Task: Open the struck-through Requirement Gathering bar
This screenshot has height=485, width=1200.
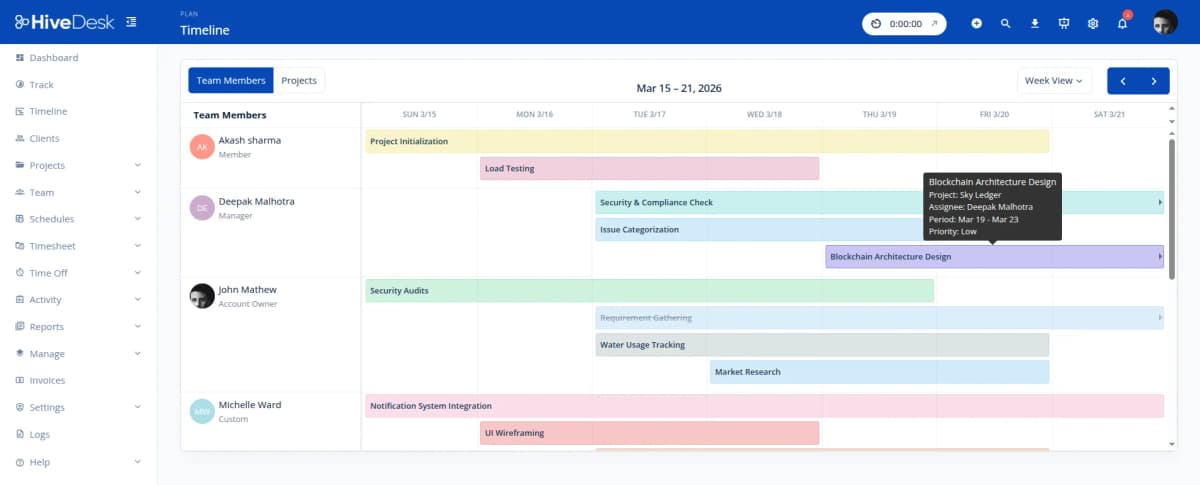Action: click(x=880, y=318)
